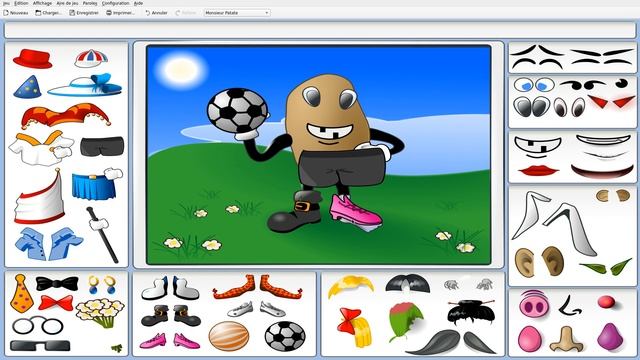640x360 pixels.
Task: Select the soccer ball in the shoes panel
Action: 285,336
